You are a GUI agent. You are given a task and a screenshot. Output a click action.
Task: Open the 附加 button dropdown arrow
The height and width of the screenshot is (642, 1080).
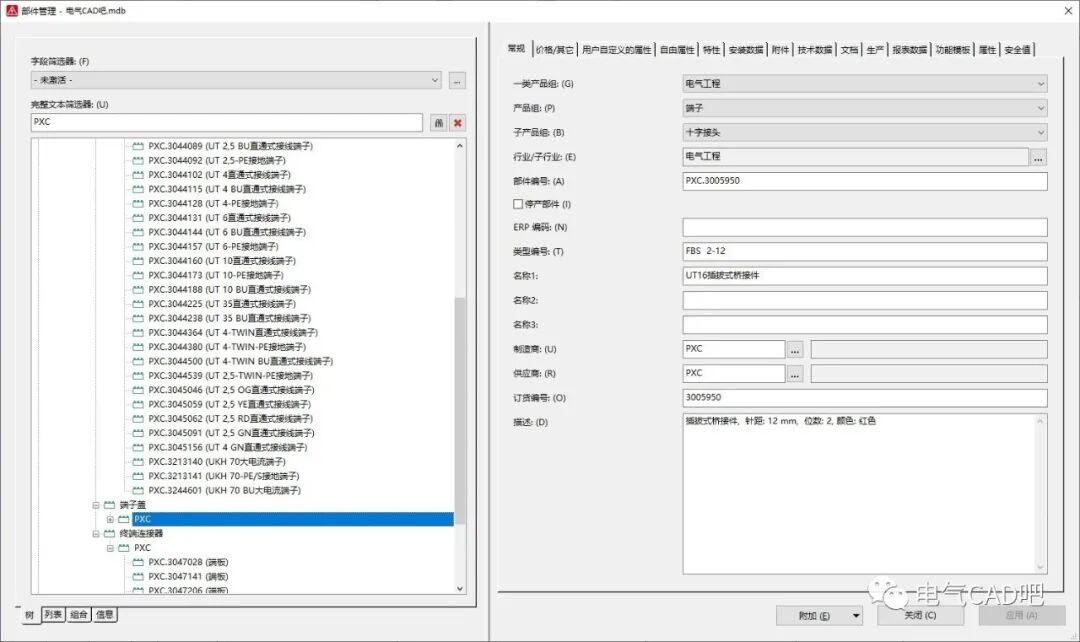tap(858, 615)
